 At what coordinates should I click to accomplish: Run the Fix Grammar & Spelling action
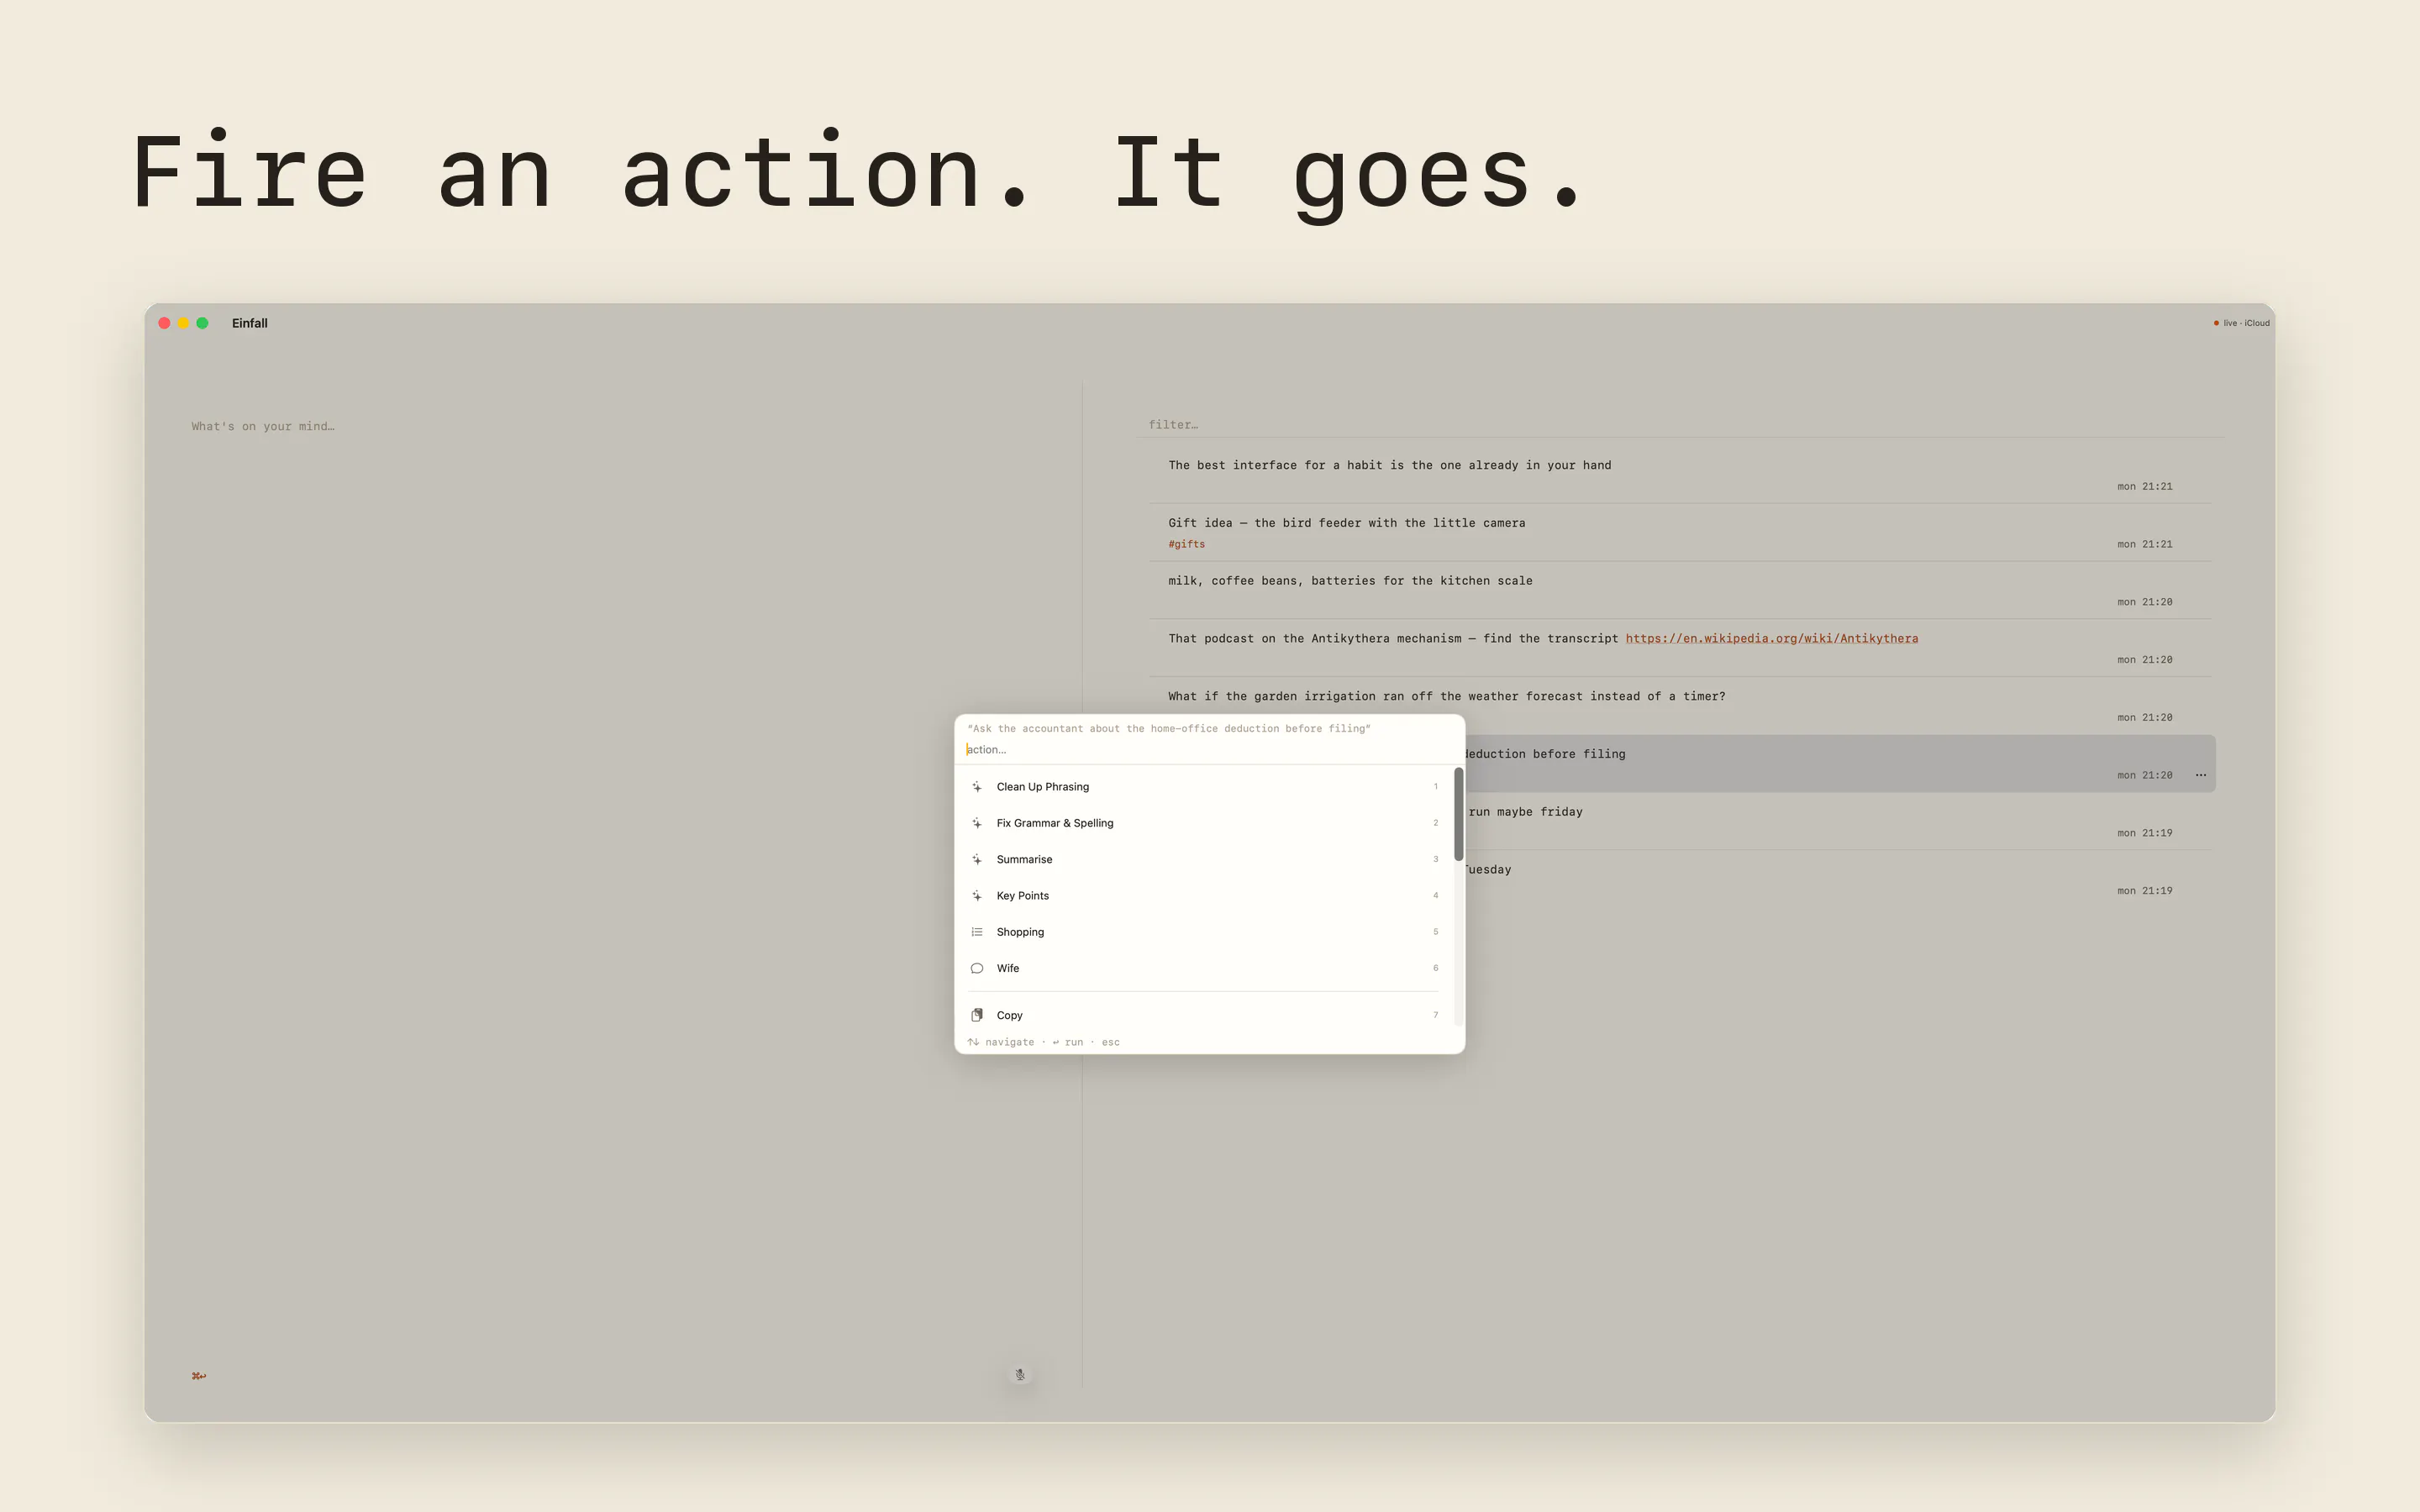(1204, 823)
